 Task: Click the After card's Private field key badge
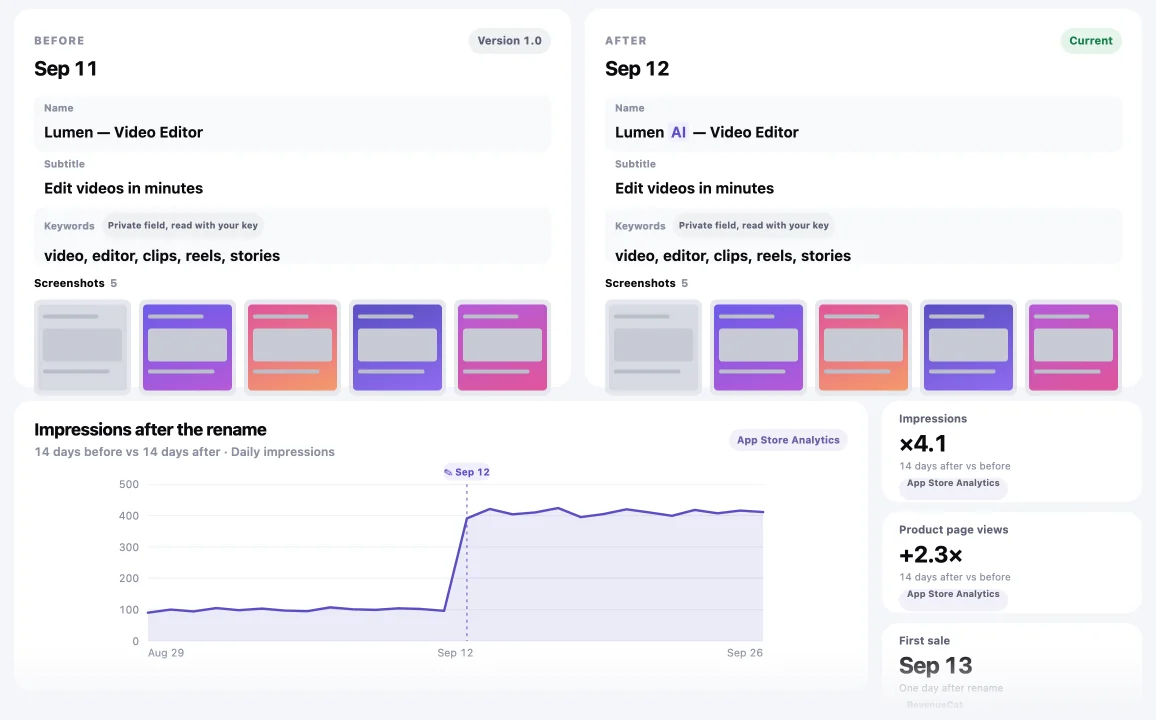pos(753,226)
